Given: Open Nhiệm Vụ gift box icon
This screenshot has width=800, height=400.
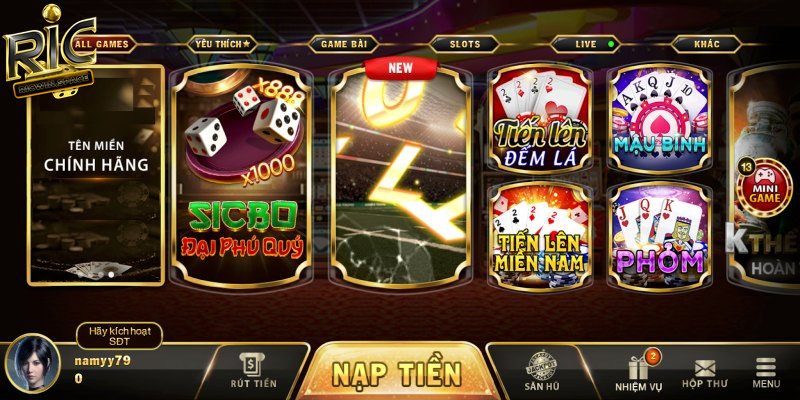Looking at the screenshot, I should click(638, 372).
